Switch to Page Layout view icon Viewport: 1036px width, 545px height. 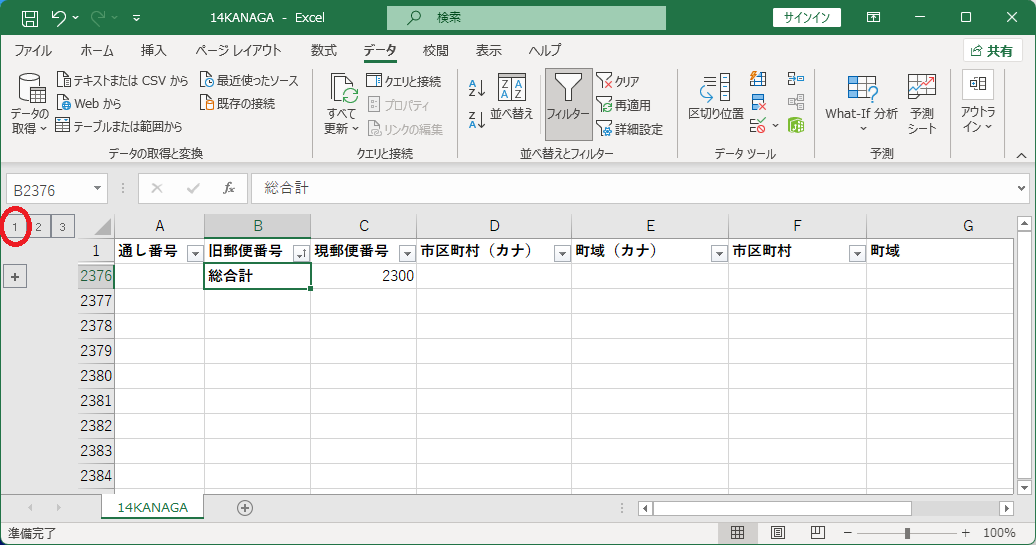(x=778, y=532)
